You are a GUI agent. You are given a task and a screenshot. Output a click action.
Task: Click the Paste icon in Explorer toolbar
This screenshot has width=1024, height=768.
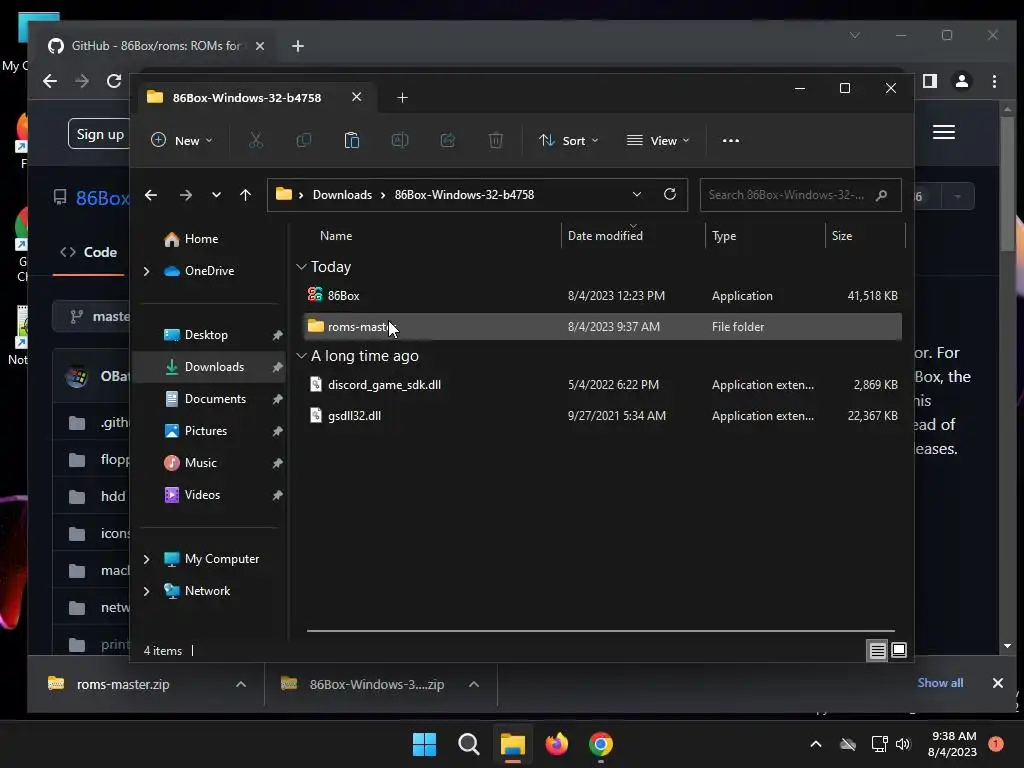point(352,140)
